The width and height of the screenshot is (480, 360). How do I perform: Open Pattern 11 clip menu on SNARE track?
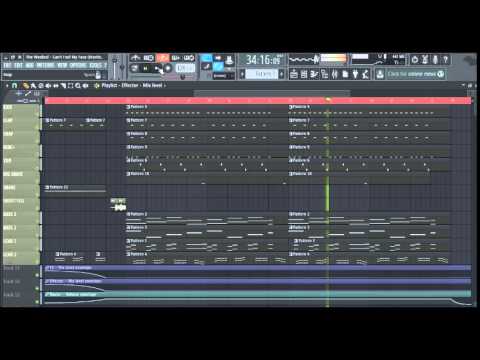pyautogui.click(x=47, y=187)
